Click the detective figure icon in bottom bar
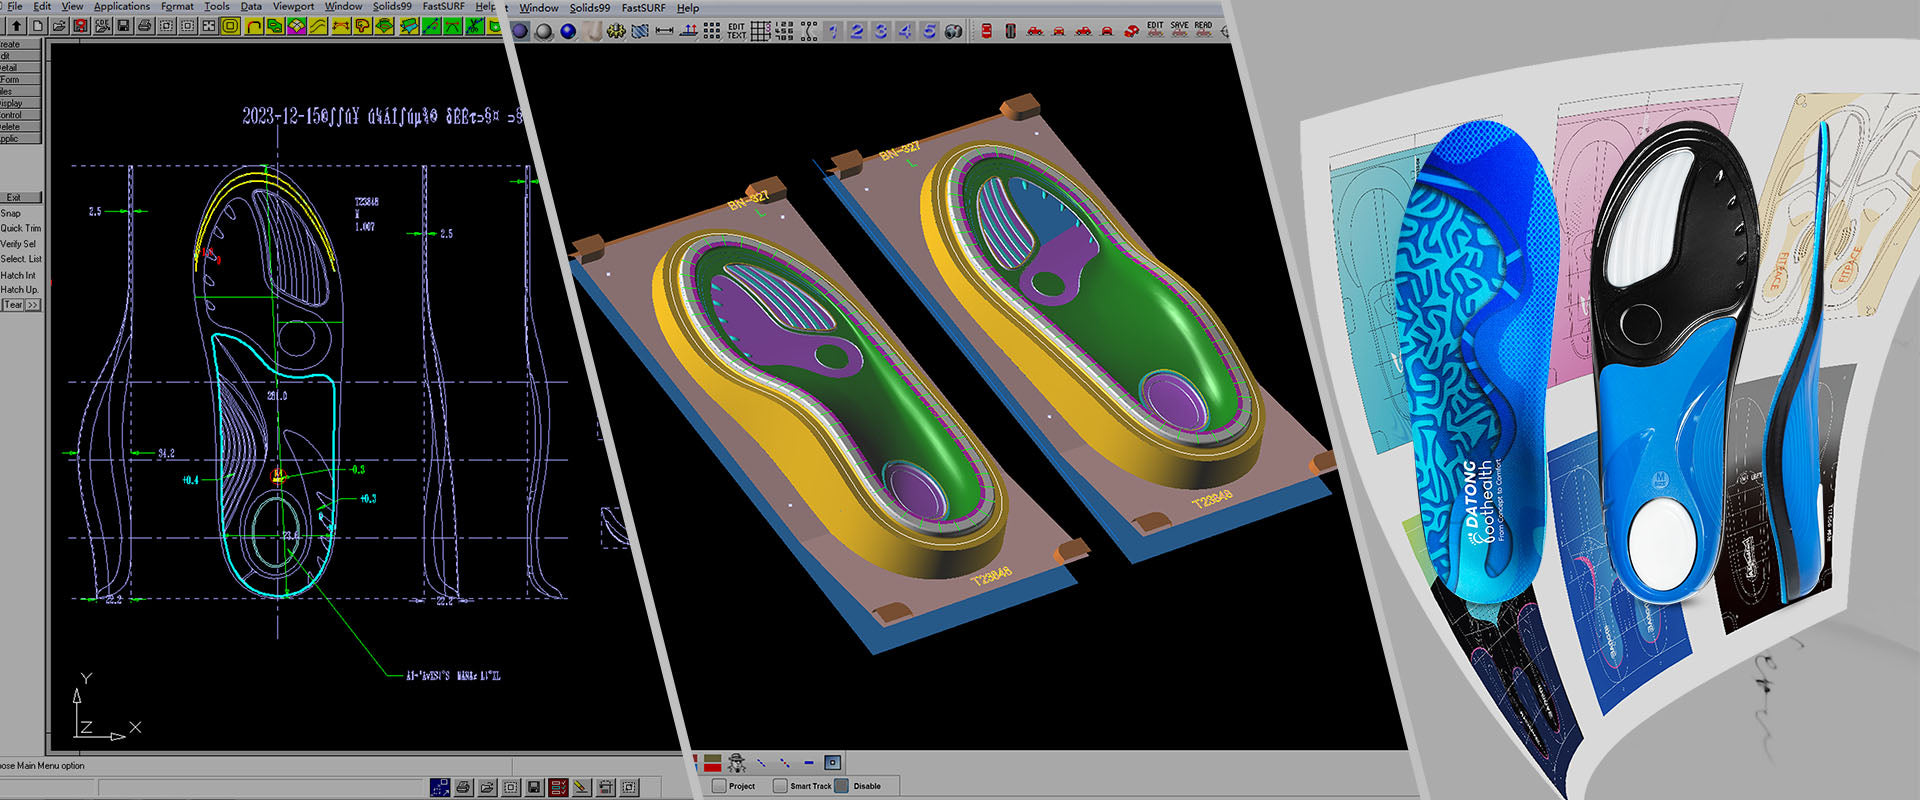Image resolution: width=1920 pixels, height=800 pixels. (x=737, y=763)
